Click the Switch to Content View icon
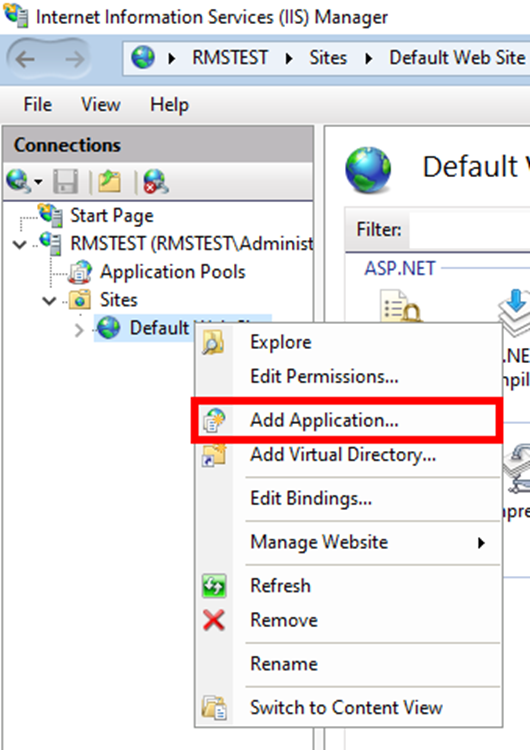Viewport: 530px width, 750px height. click(x=214, y=708)
